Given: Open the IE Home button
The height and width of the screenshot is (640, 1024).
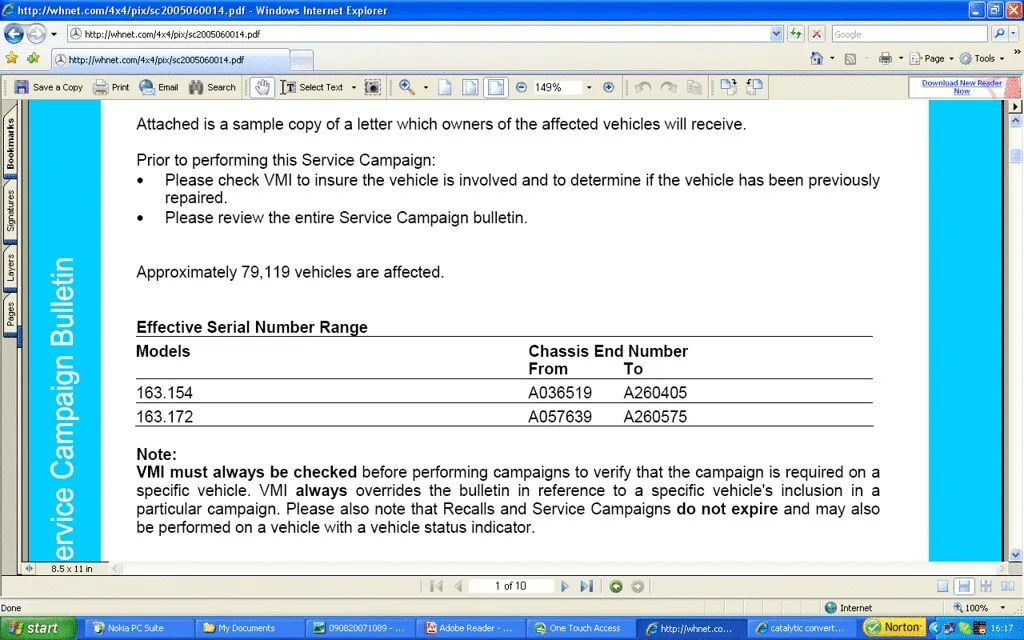Looking at the screenshot, I should [816, 59].
